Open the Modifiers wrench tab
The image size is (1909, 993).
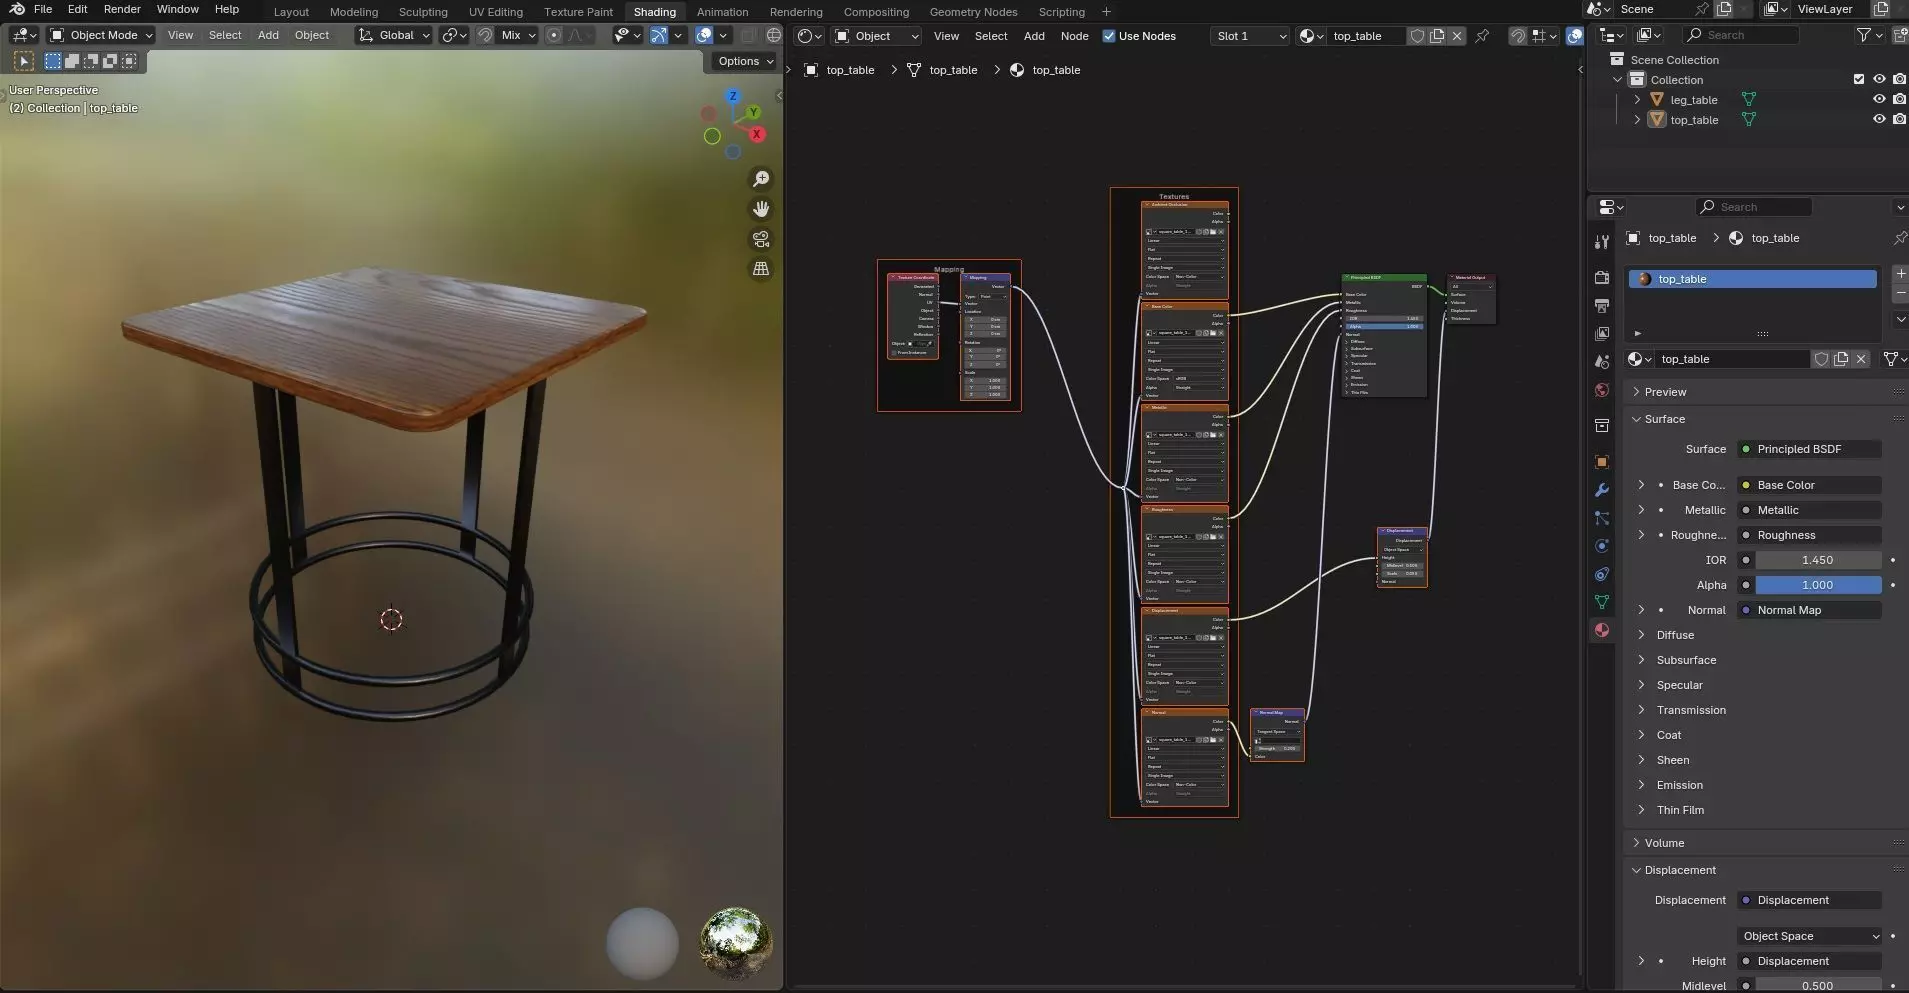(x=1602, y=490)
